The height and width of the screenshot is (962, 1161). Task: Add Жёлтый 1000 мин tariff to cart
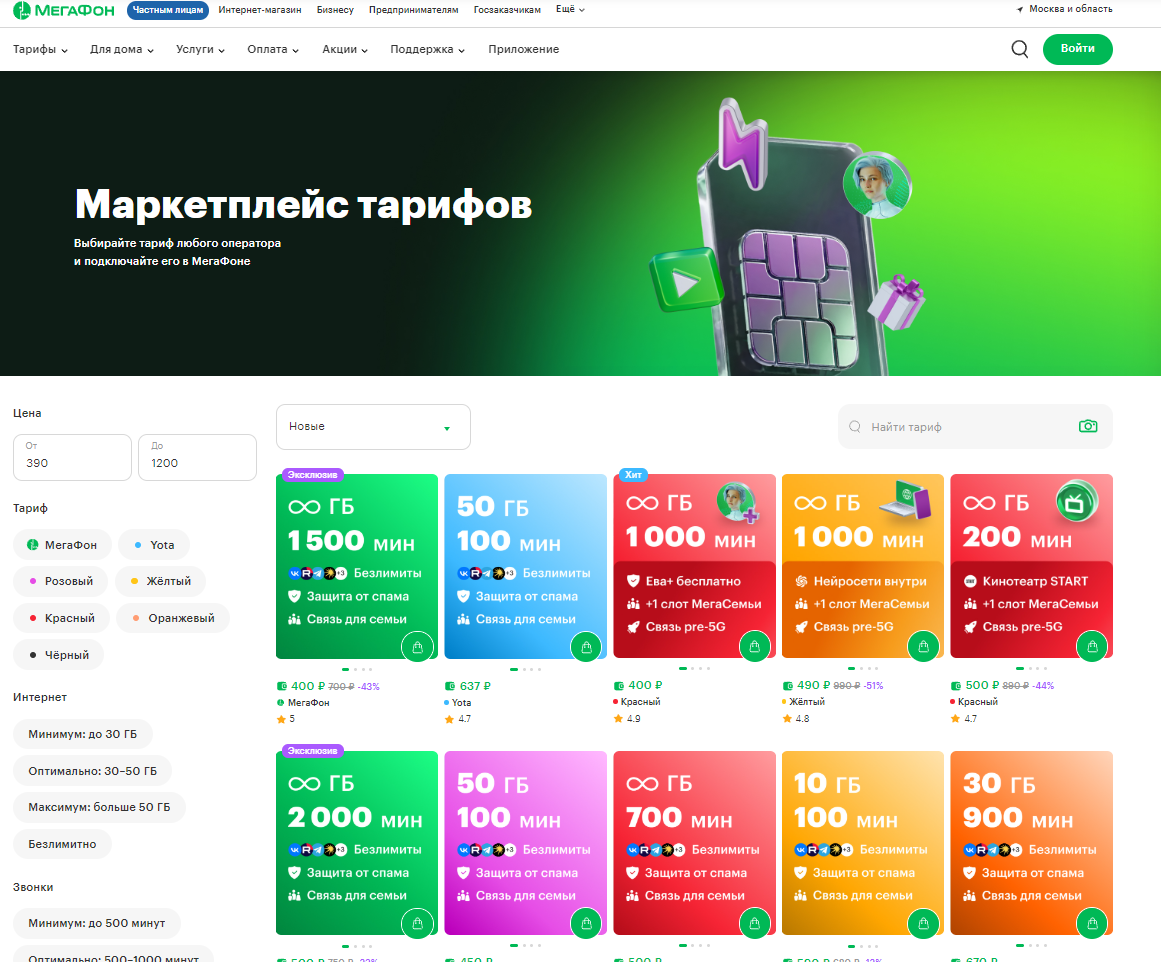coord(923,647)
